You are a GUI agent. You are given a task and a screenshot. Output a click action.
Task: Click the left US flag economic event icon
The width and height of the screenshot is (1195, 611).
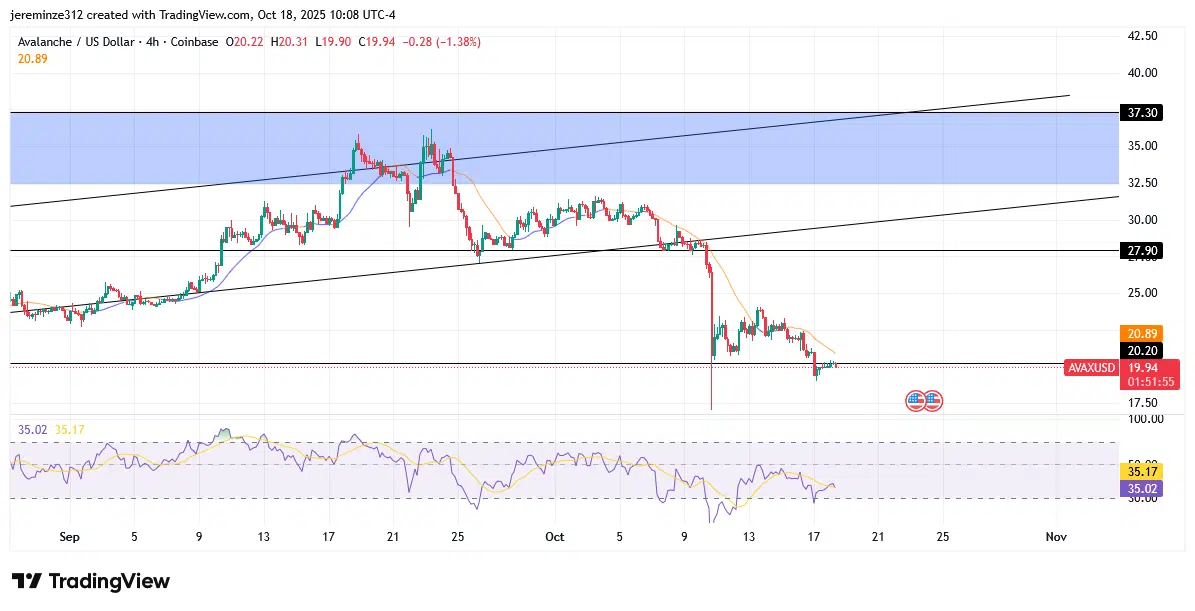(x=915, y=401)
